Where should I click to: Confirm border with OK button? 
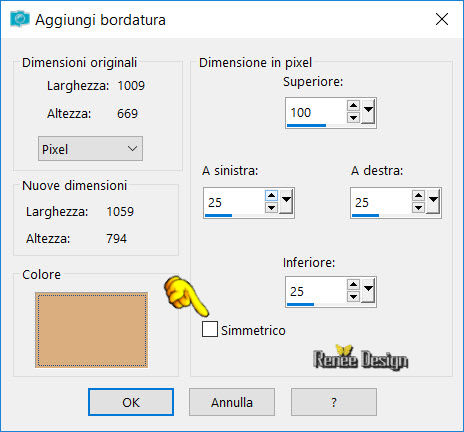[131, 402]
